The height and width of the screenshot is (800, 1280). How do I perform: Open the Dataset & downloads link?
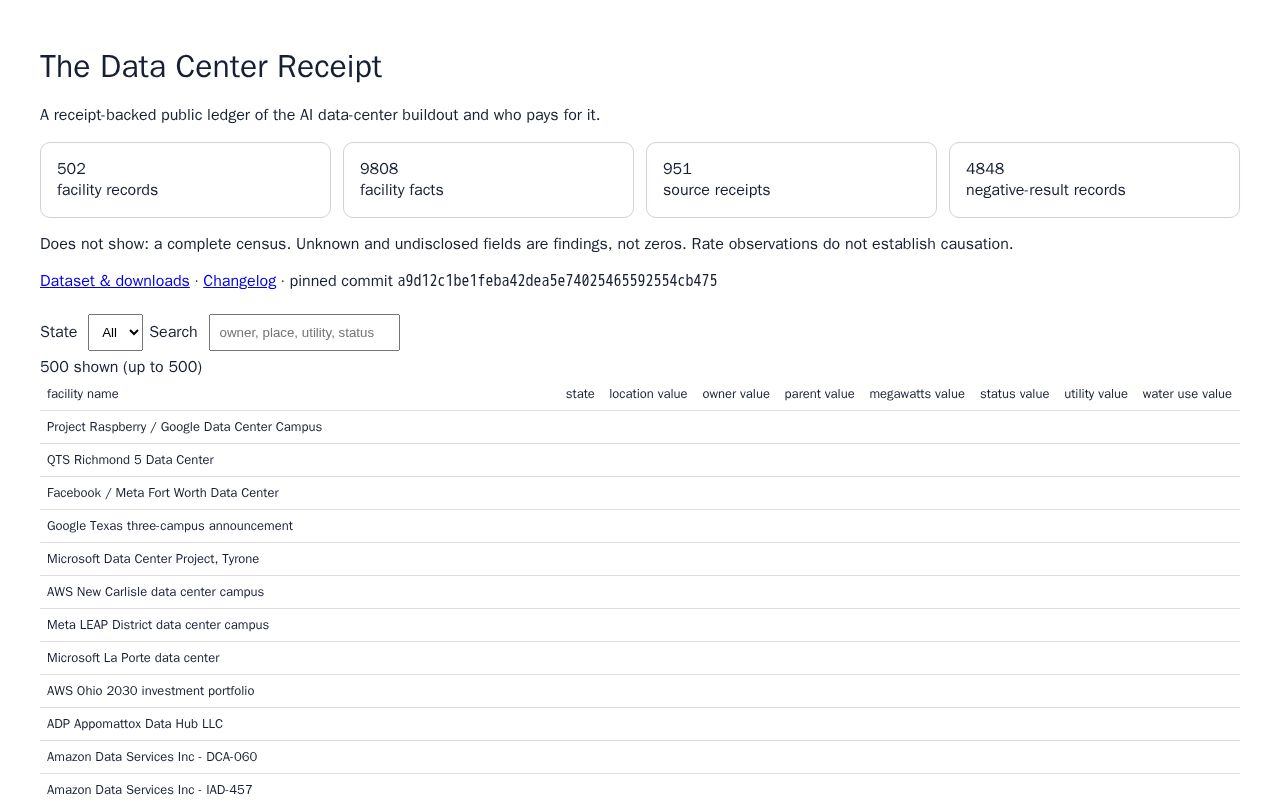115,281
